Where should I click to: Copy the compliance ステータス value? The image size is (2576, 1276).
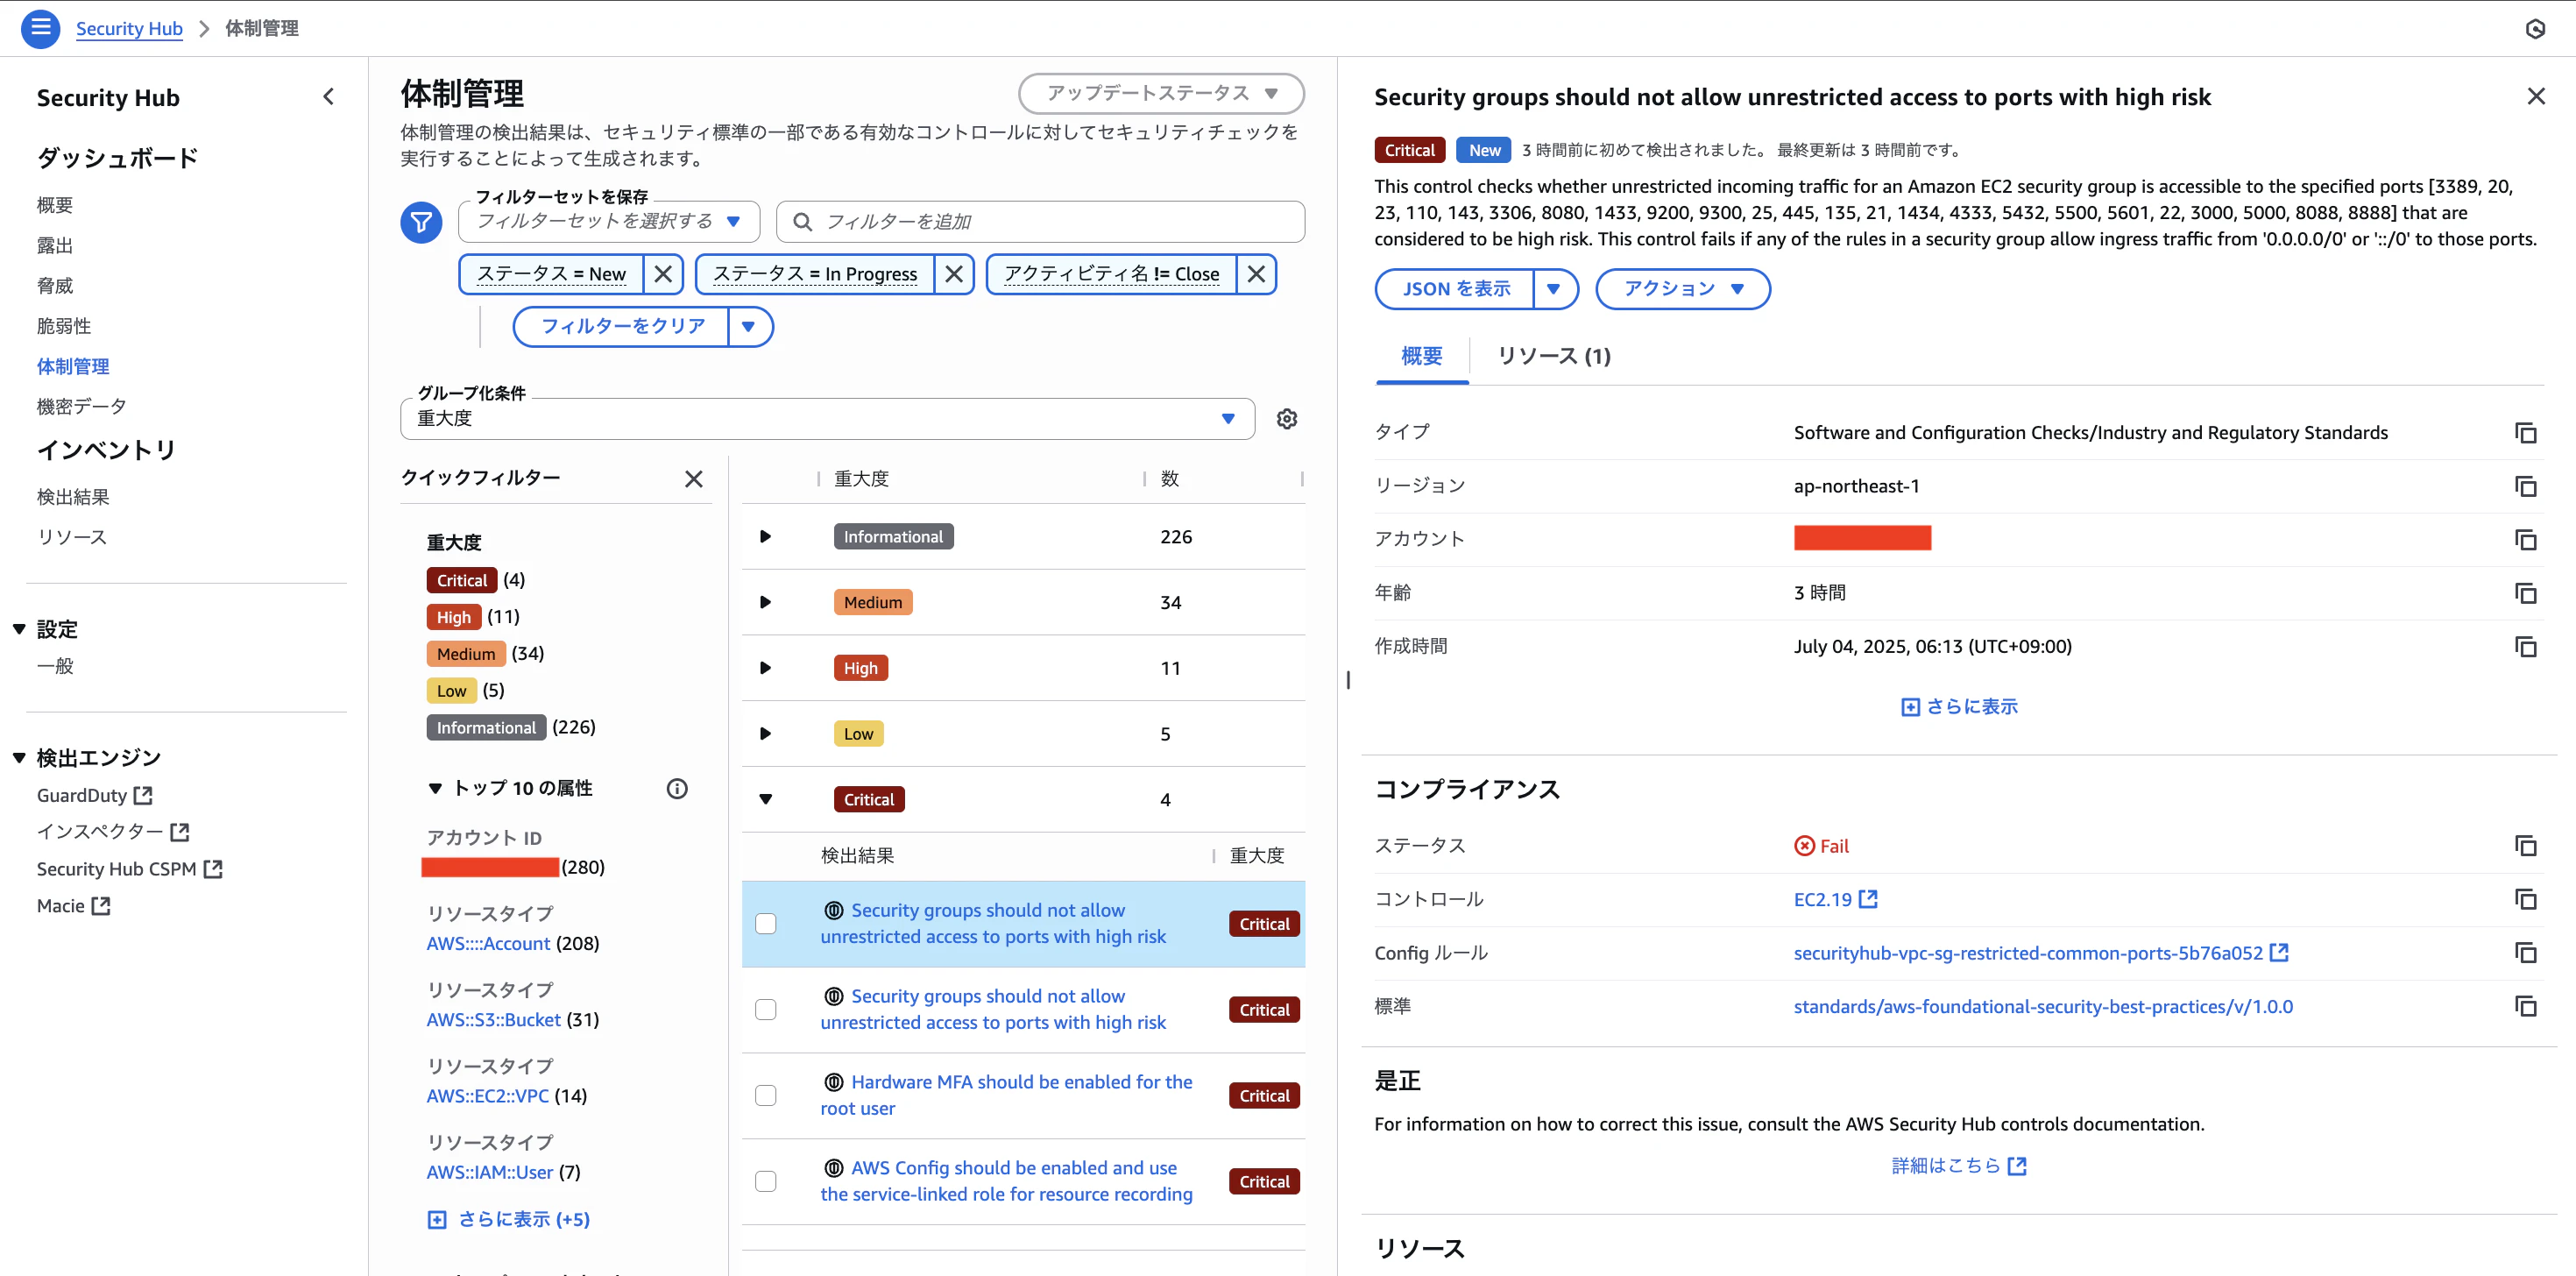tap(2525, 846)
